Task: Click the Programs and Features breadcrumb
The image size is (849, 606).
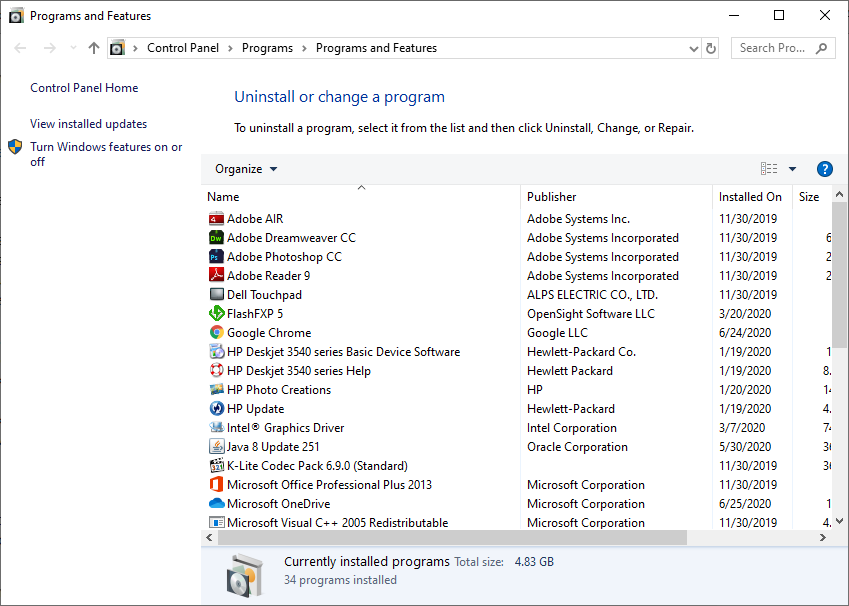Action: (x=376, y=48)
